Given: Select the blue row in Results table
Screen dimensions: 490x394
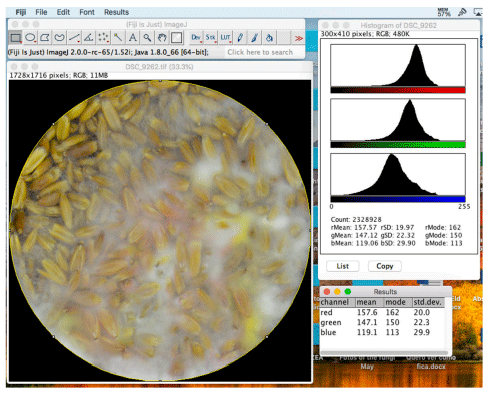Looking at the screenshot, I should (382, 332).
